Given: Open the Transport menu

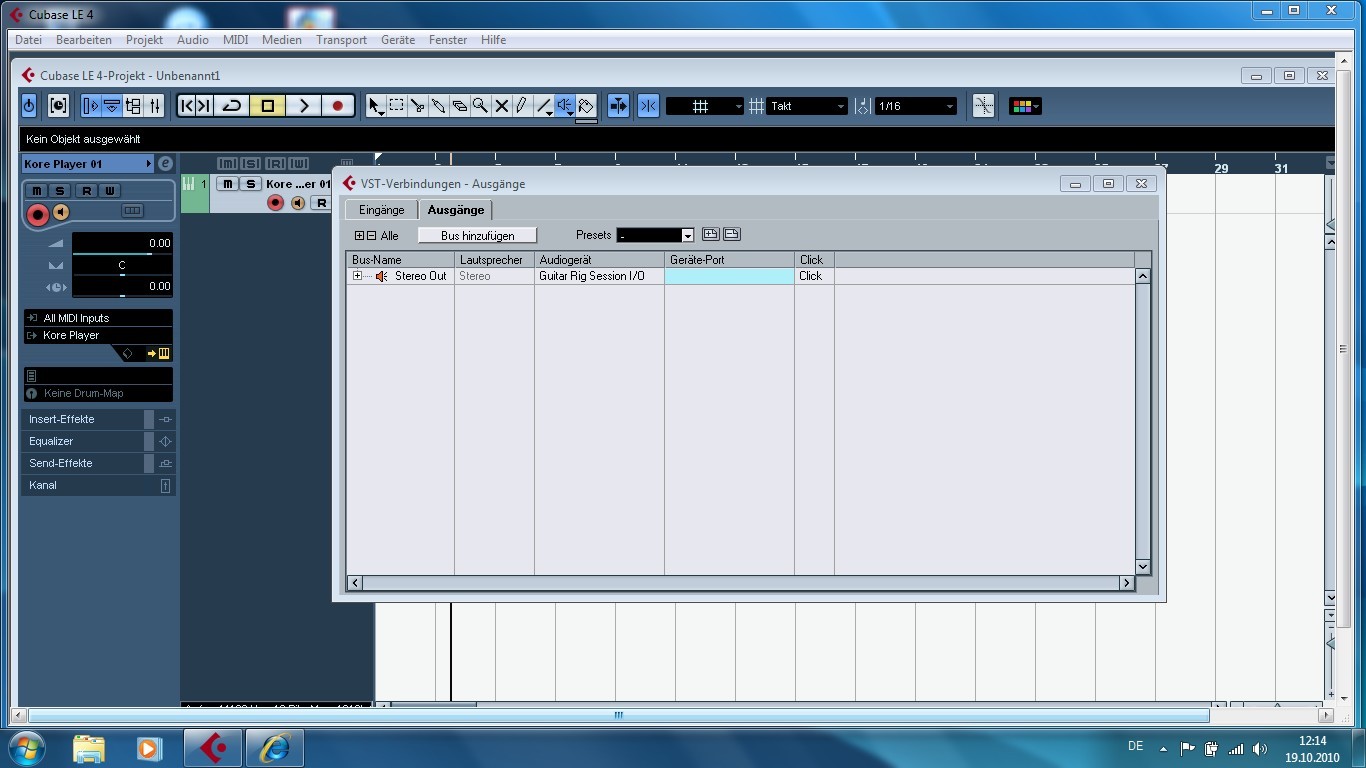Looking at the screenshot, I should (x=341, y=40).
